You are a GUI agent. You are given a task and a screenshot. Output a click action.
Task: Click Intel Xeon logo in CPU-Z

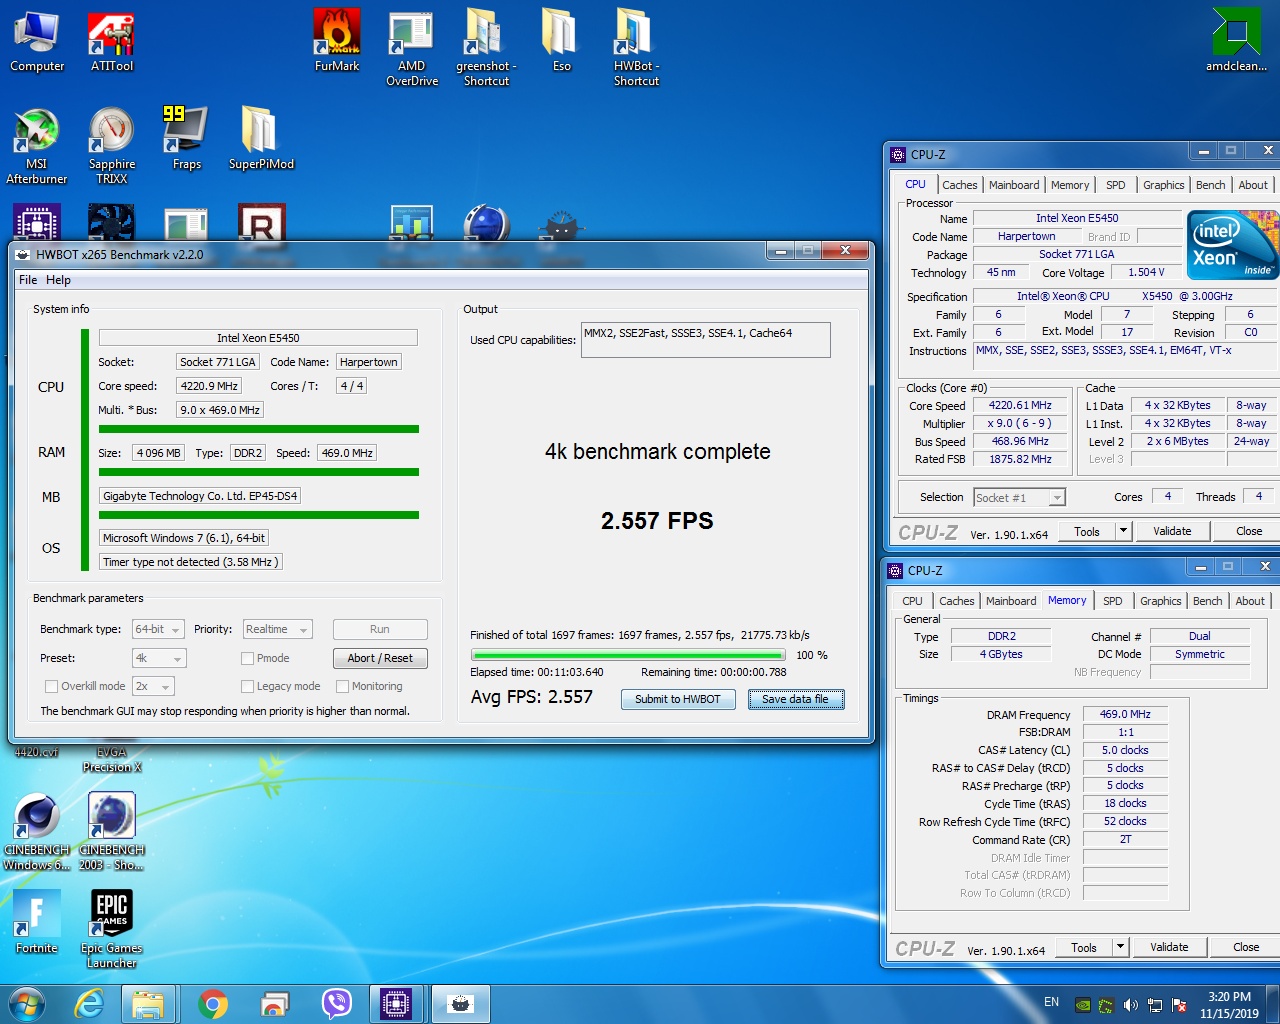tap(1233, 244)
